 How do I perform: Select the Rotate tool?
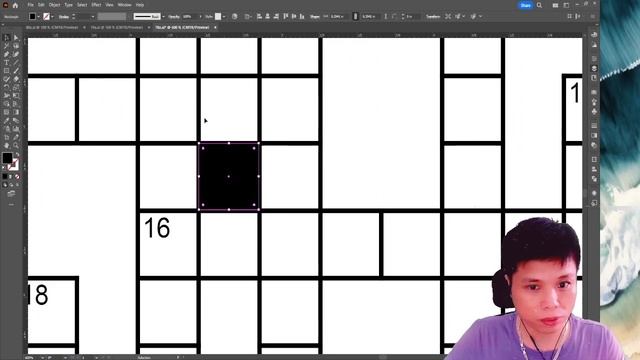(x=7, y=87)
